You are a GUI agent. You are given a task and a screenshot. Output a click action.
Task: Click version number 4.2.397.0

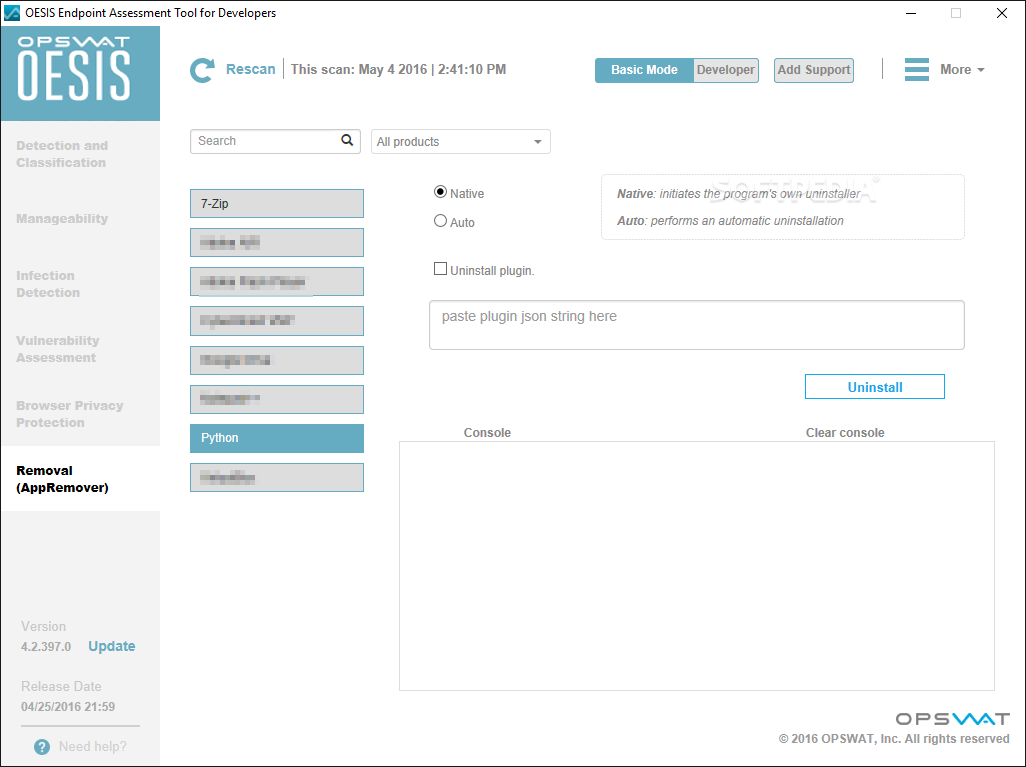tap(46, 647)
